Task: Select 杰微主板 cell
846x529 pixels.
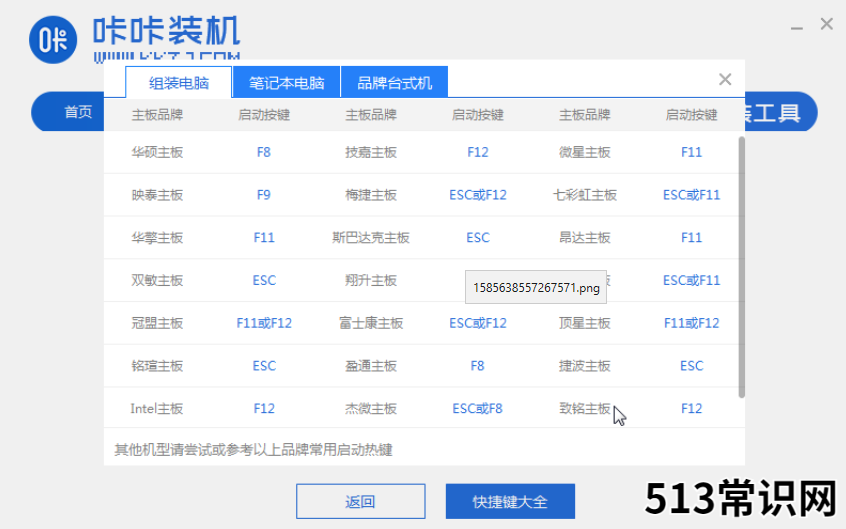Action: click(x=371, y=408)
